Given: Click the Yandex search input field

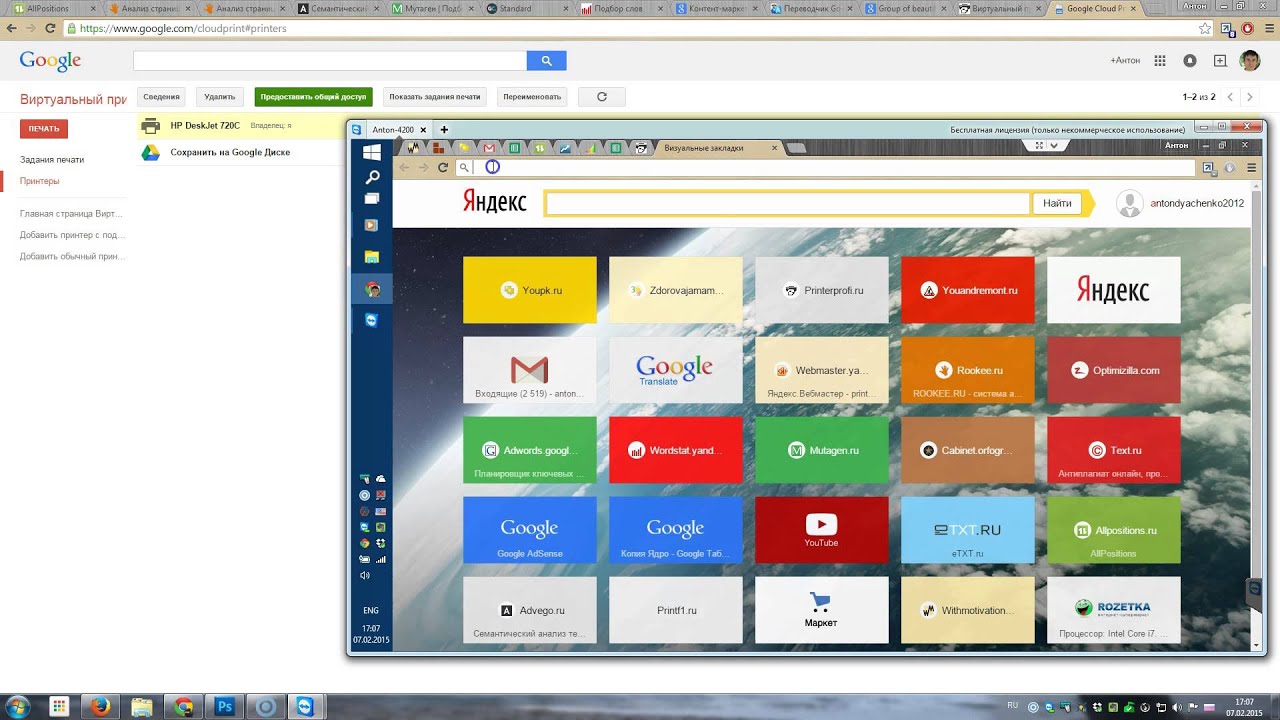Looking at the screenshot, I should (788, 203).
